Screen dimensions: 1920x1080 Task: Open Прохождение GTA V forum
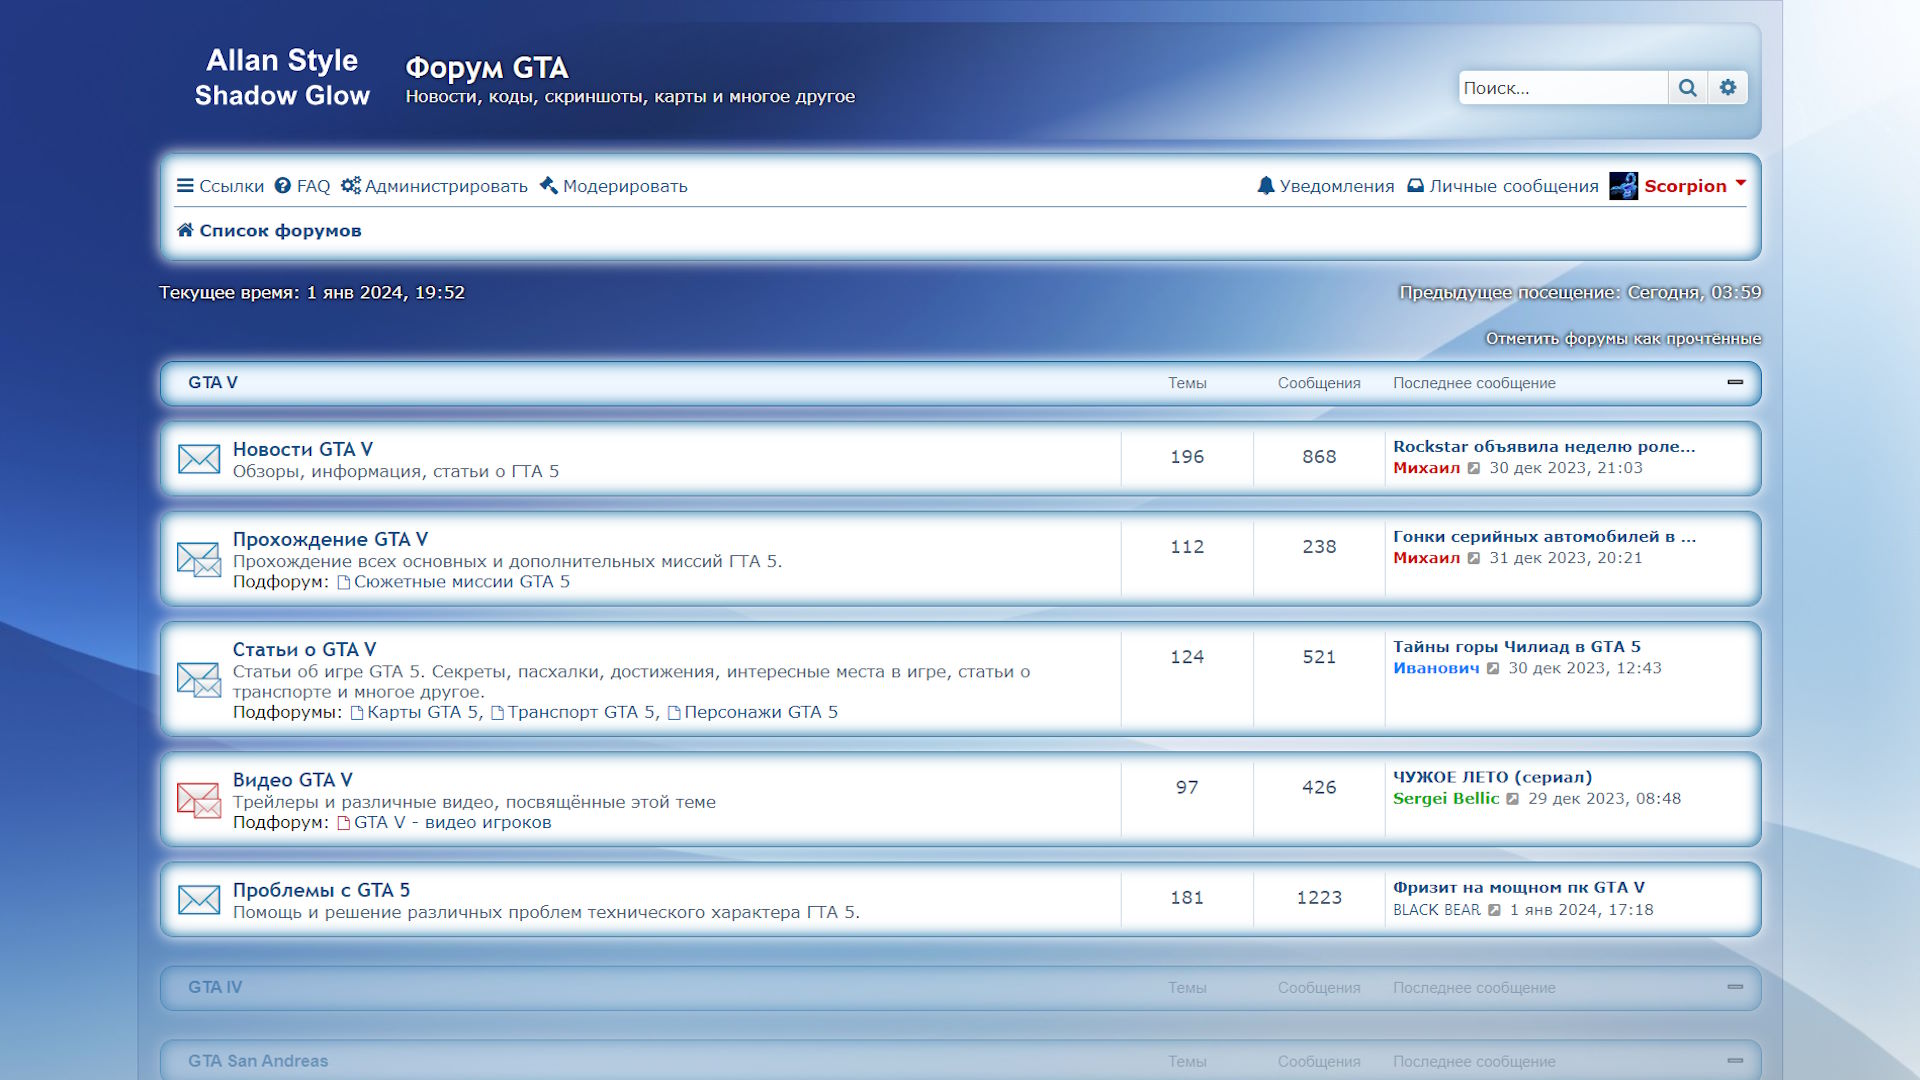(x=330, y=539)
